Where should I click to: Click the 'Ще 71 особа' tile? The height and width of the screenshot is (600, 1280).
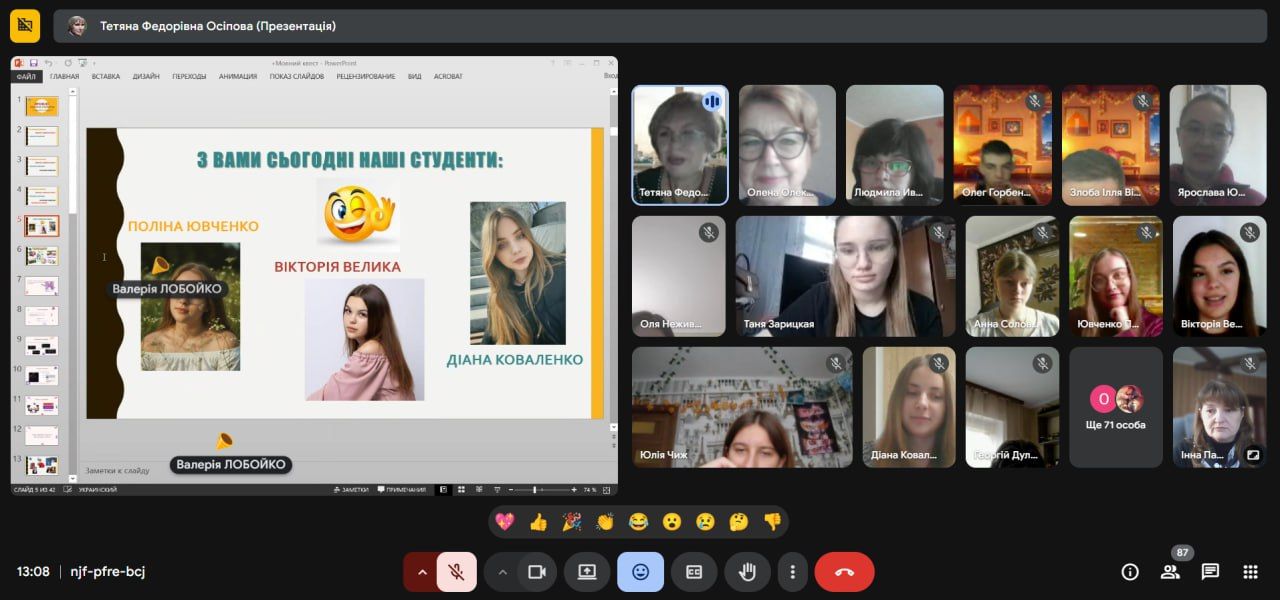point(1116,407)
